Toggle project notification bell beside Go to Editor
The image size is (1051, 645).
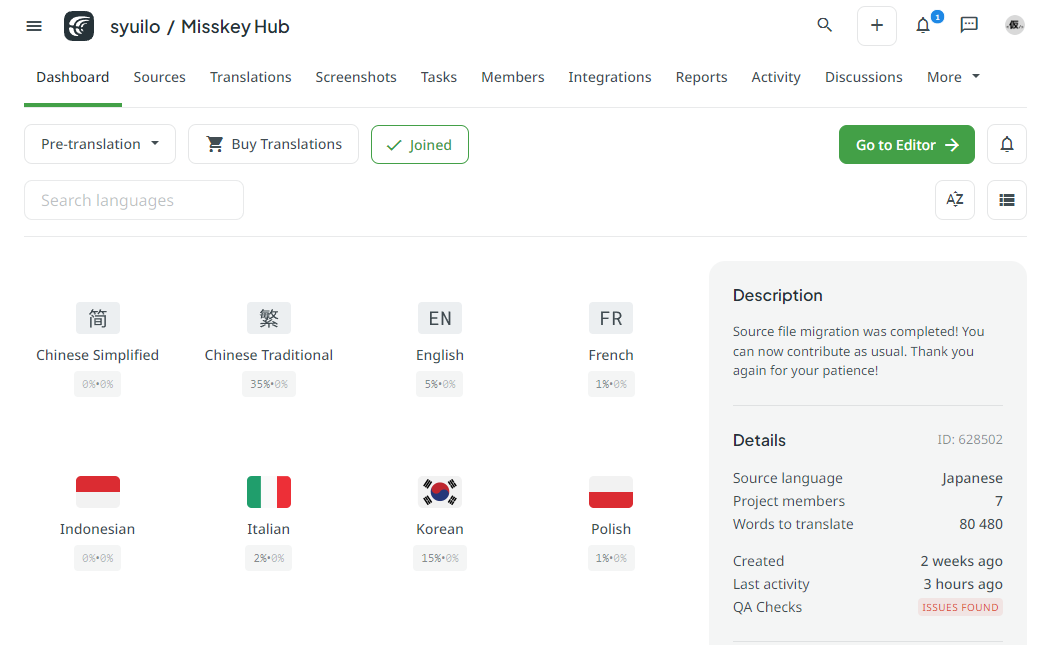click(1007, 144)
